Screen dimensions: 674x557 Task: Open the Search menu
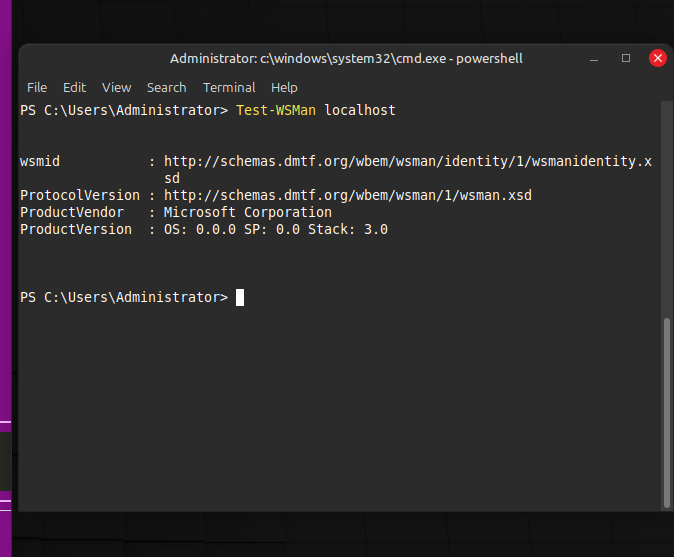click(166, 87)
